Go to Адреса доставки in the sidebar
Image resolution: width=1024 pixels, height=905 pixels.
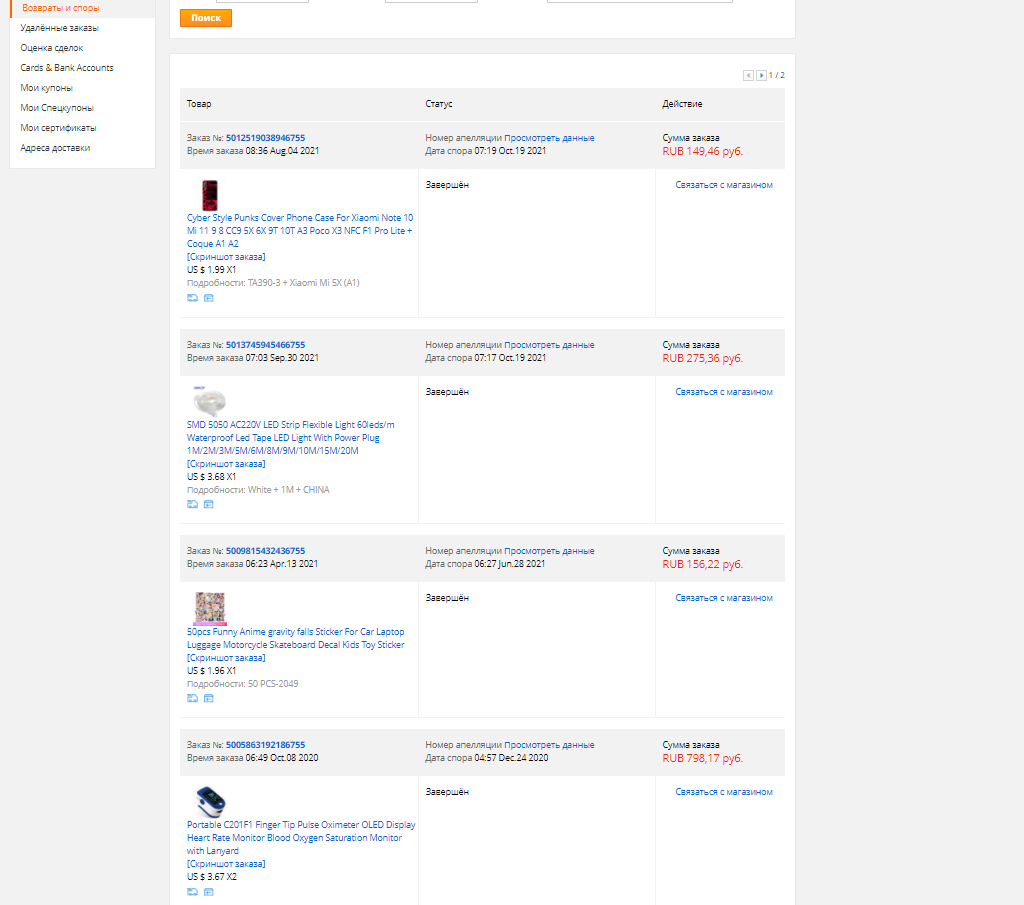[x=55, y=148]
